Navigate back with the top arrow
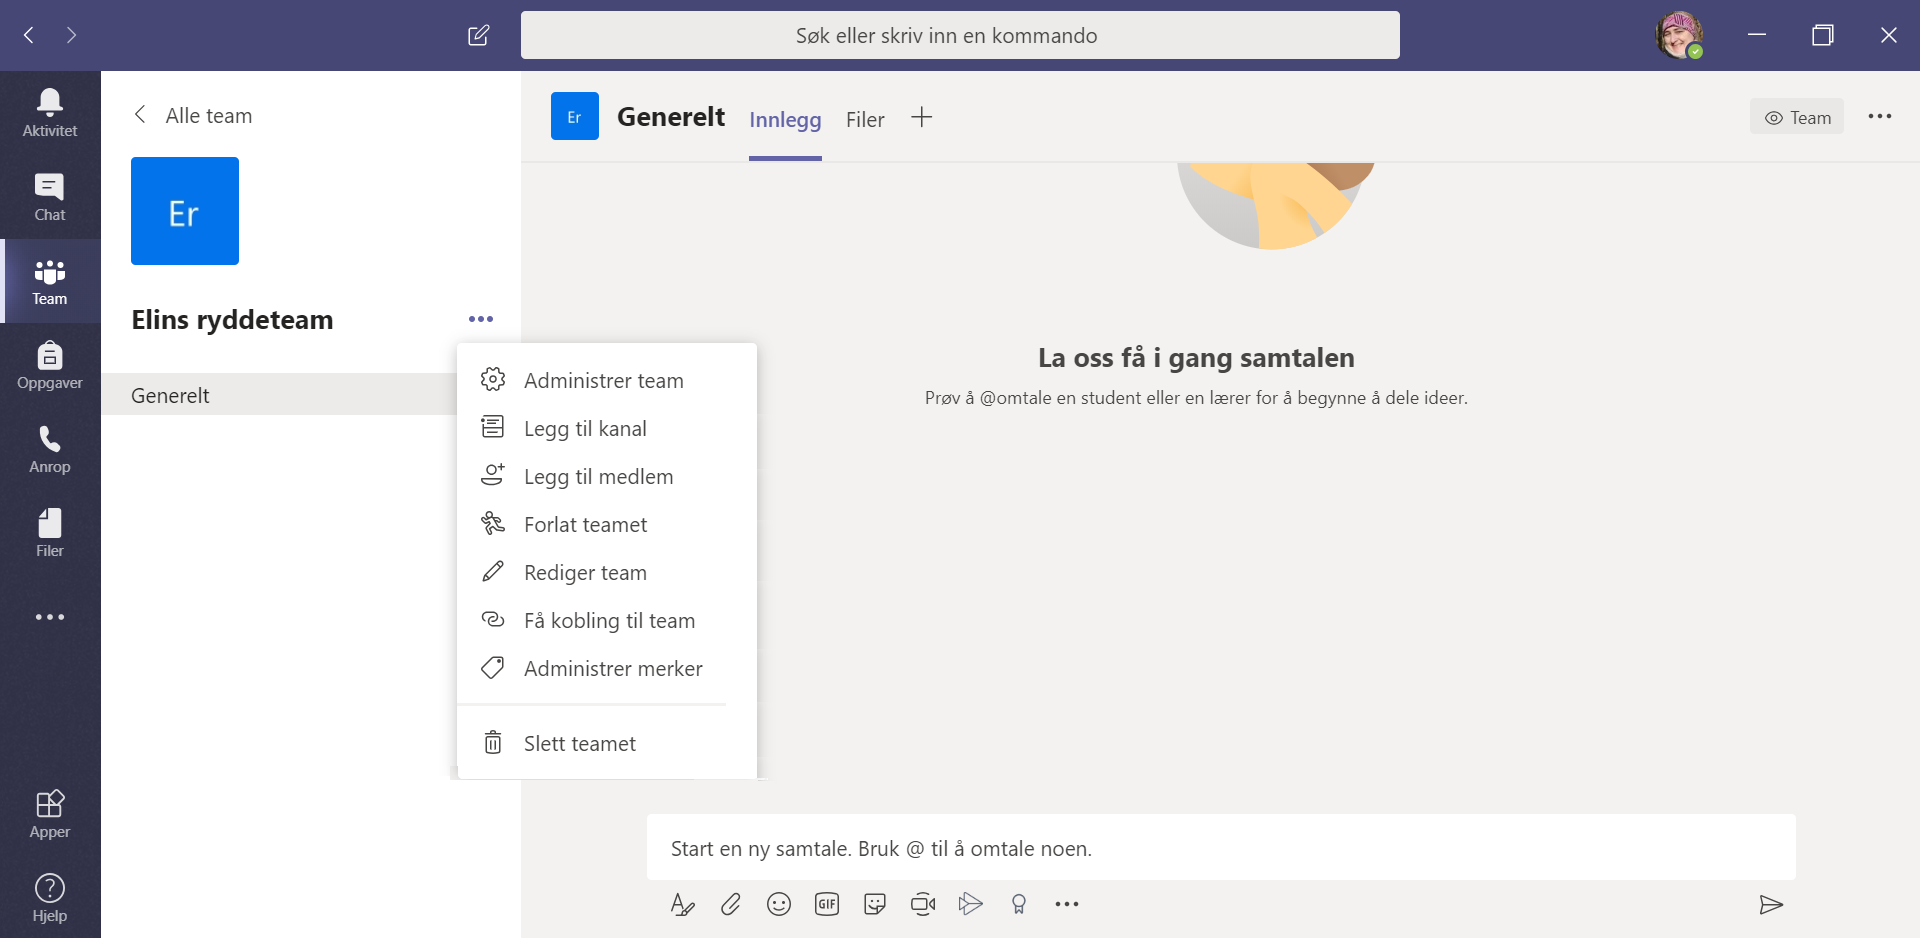This screenshot has width=1920, height=938. pyautogui.click(x=29, y=35)
